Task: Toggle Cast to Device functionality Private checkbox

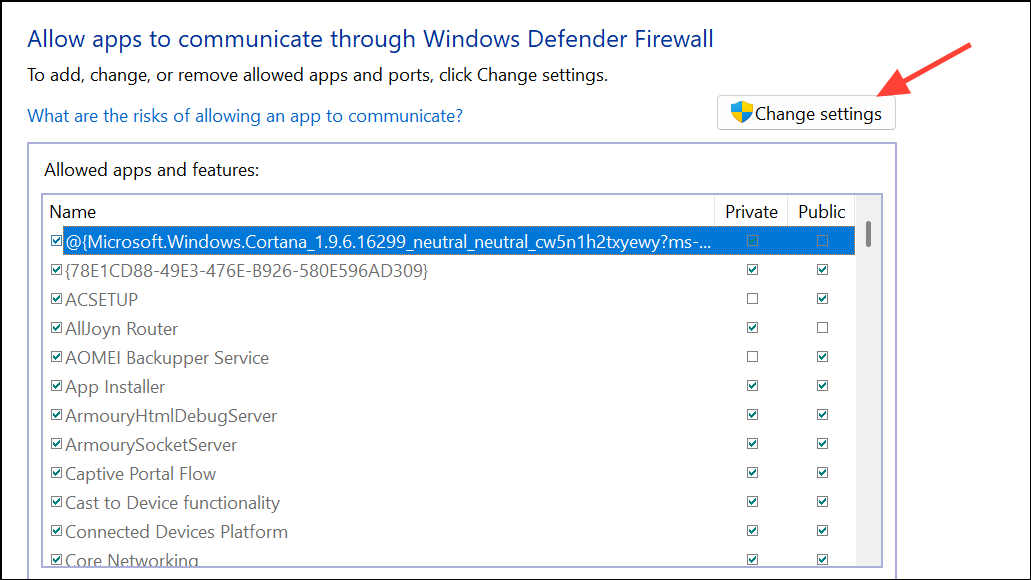Action: pos(752,502)
